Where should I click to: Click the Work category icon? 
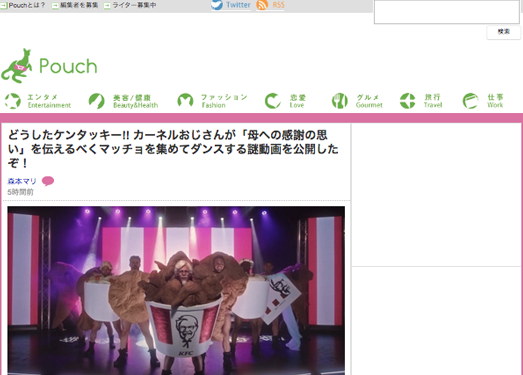click(x=471, y=101)
